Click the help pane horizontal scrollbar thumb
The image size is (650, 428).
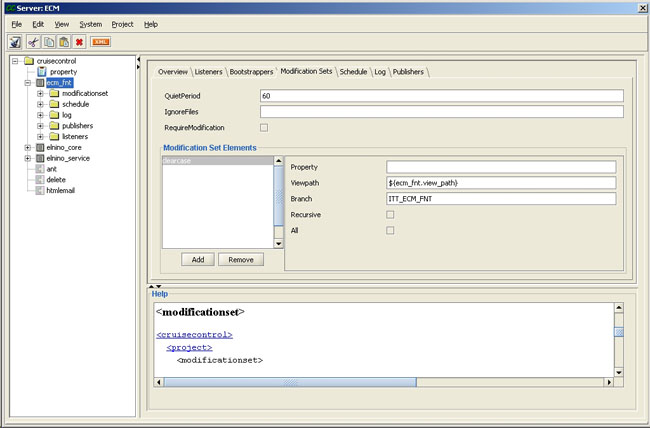[x=290, y=382]
